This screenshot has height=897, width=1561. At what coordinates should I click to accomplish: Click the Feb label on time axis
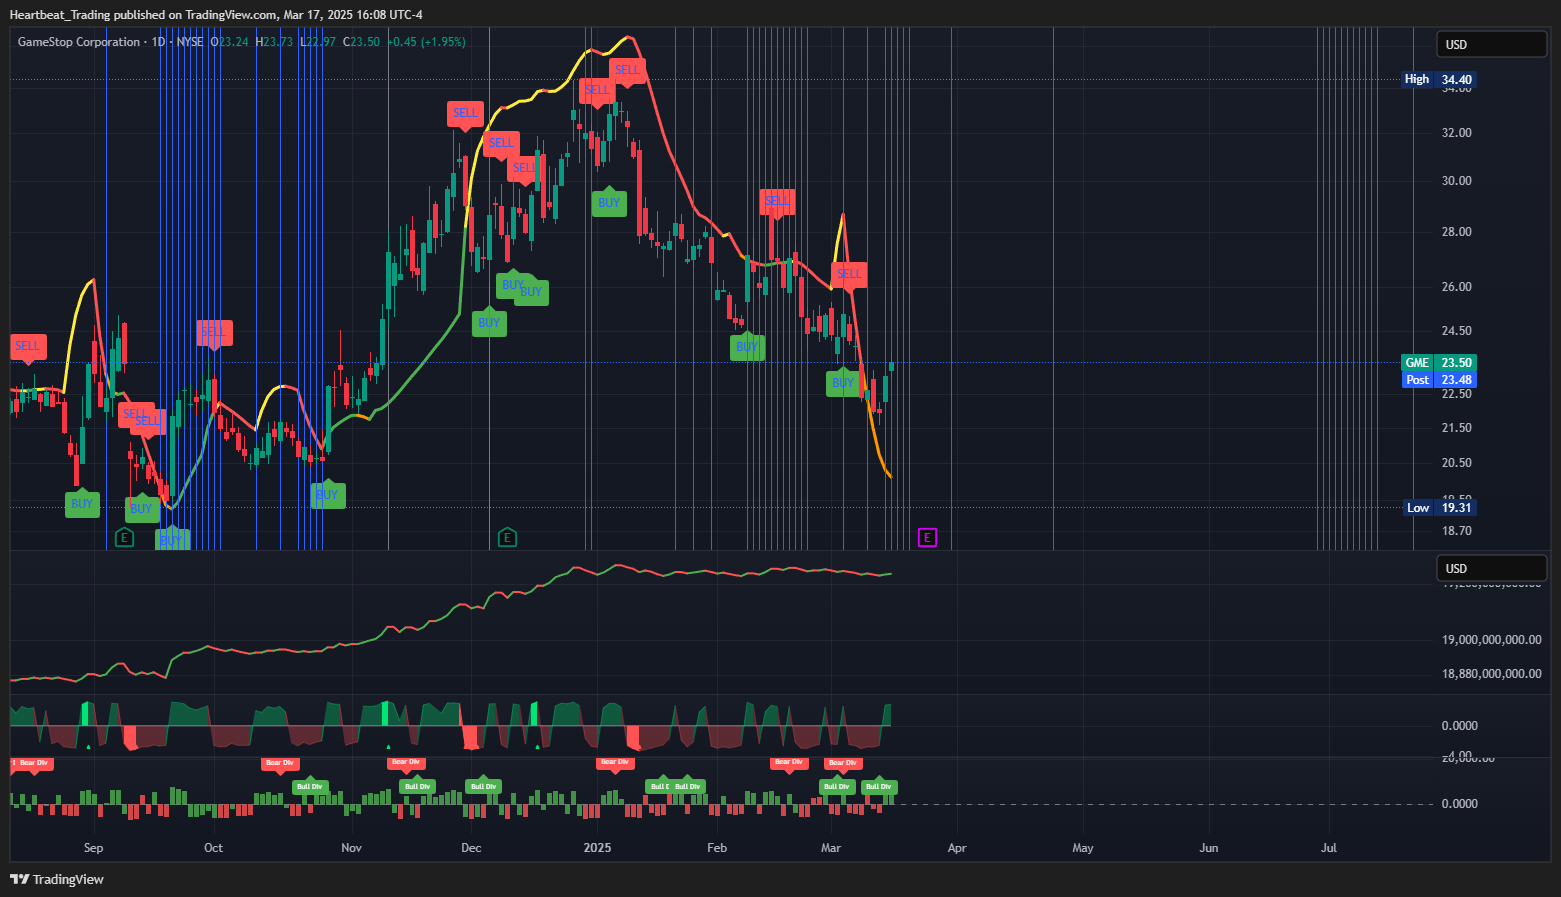(x=717, y=848)
